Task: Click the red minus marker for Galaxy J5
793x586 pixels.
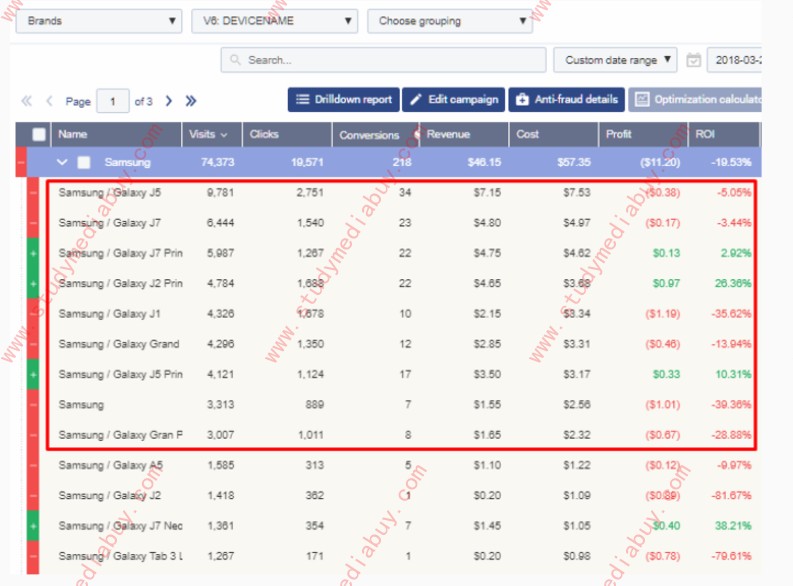Action: tap(33, 193)
